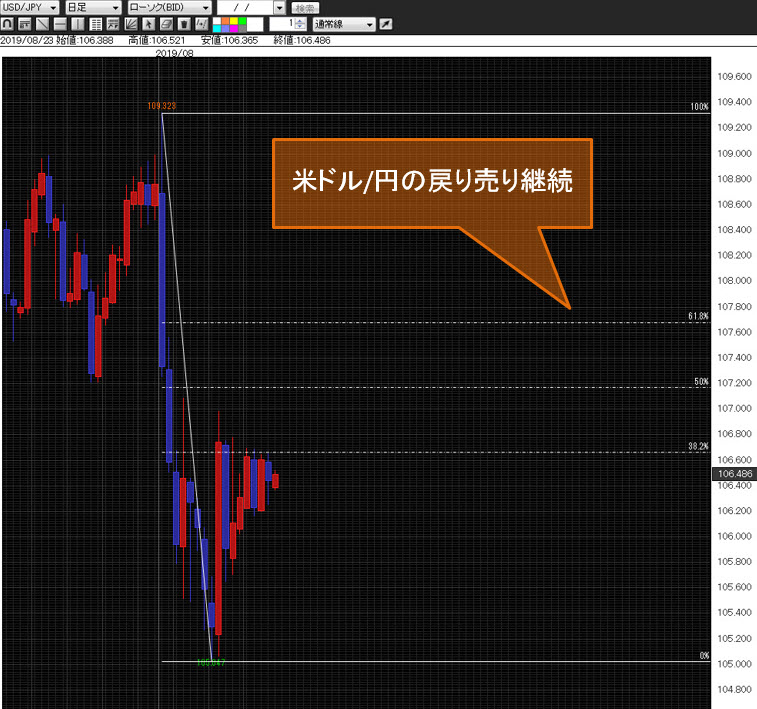Click the 50% Fibonacci level label
Image resolution: width=757 pixels, height=709 pixels.
(x=701, y=381)
